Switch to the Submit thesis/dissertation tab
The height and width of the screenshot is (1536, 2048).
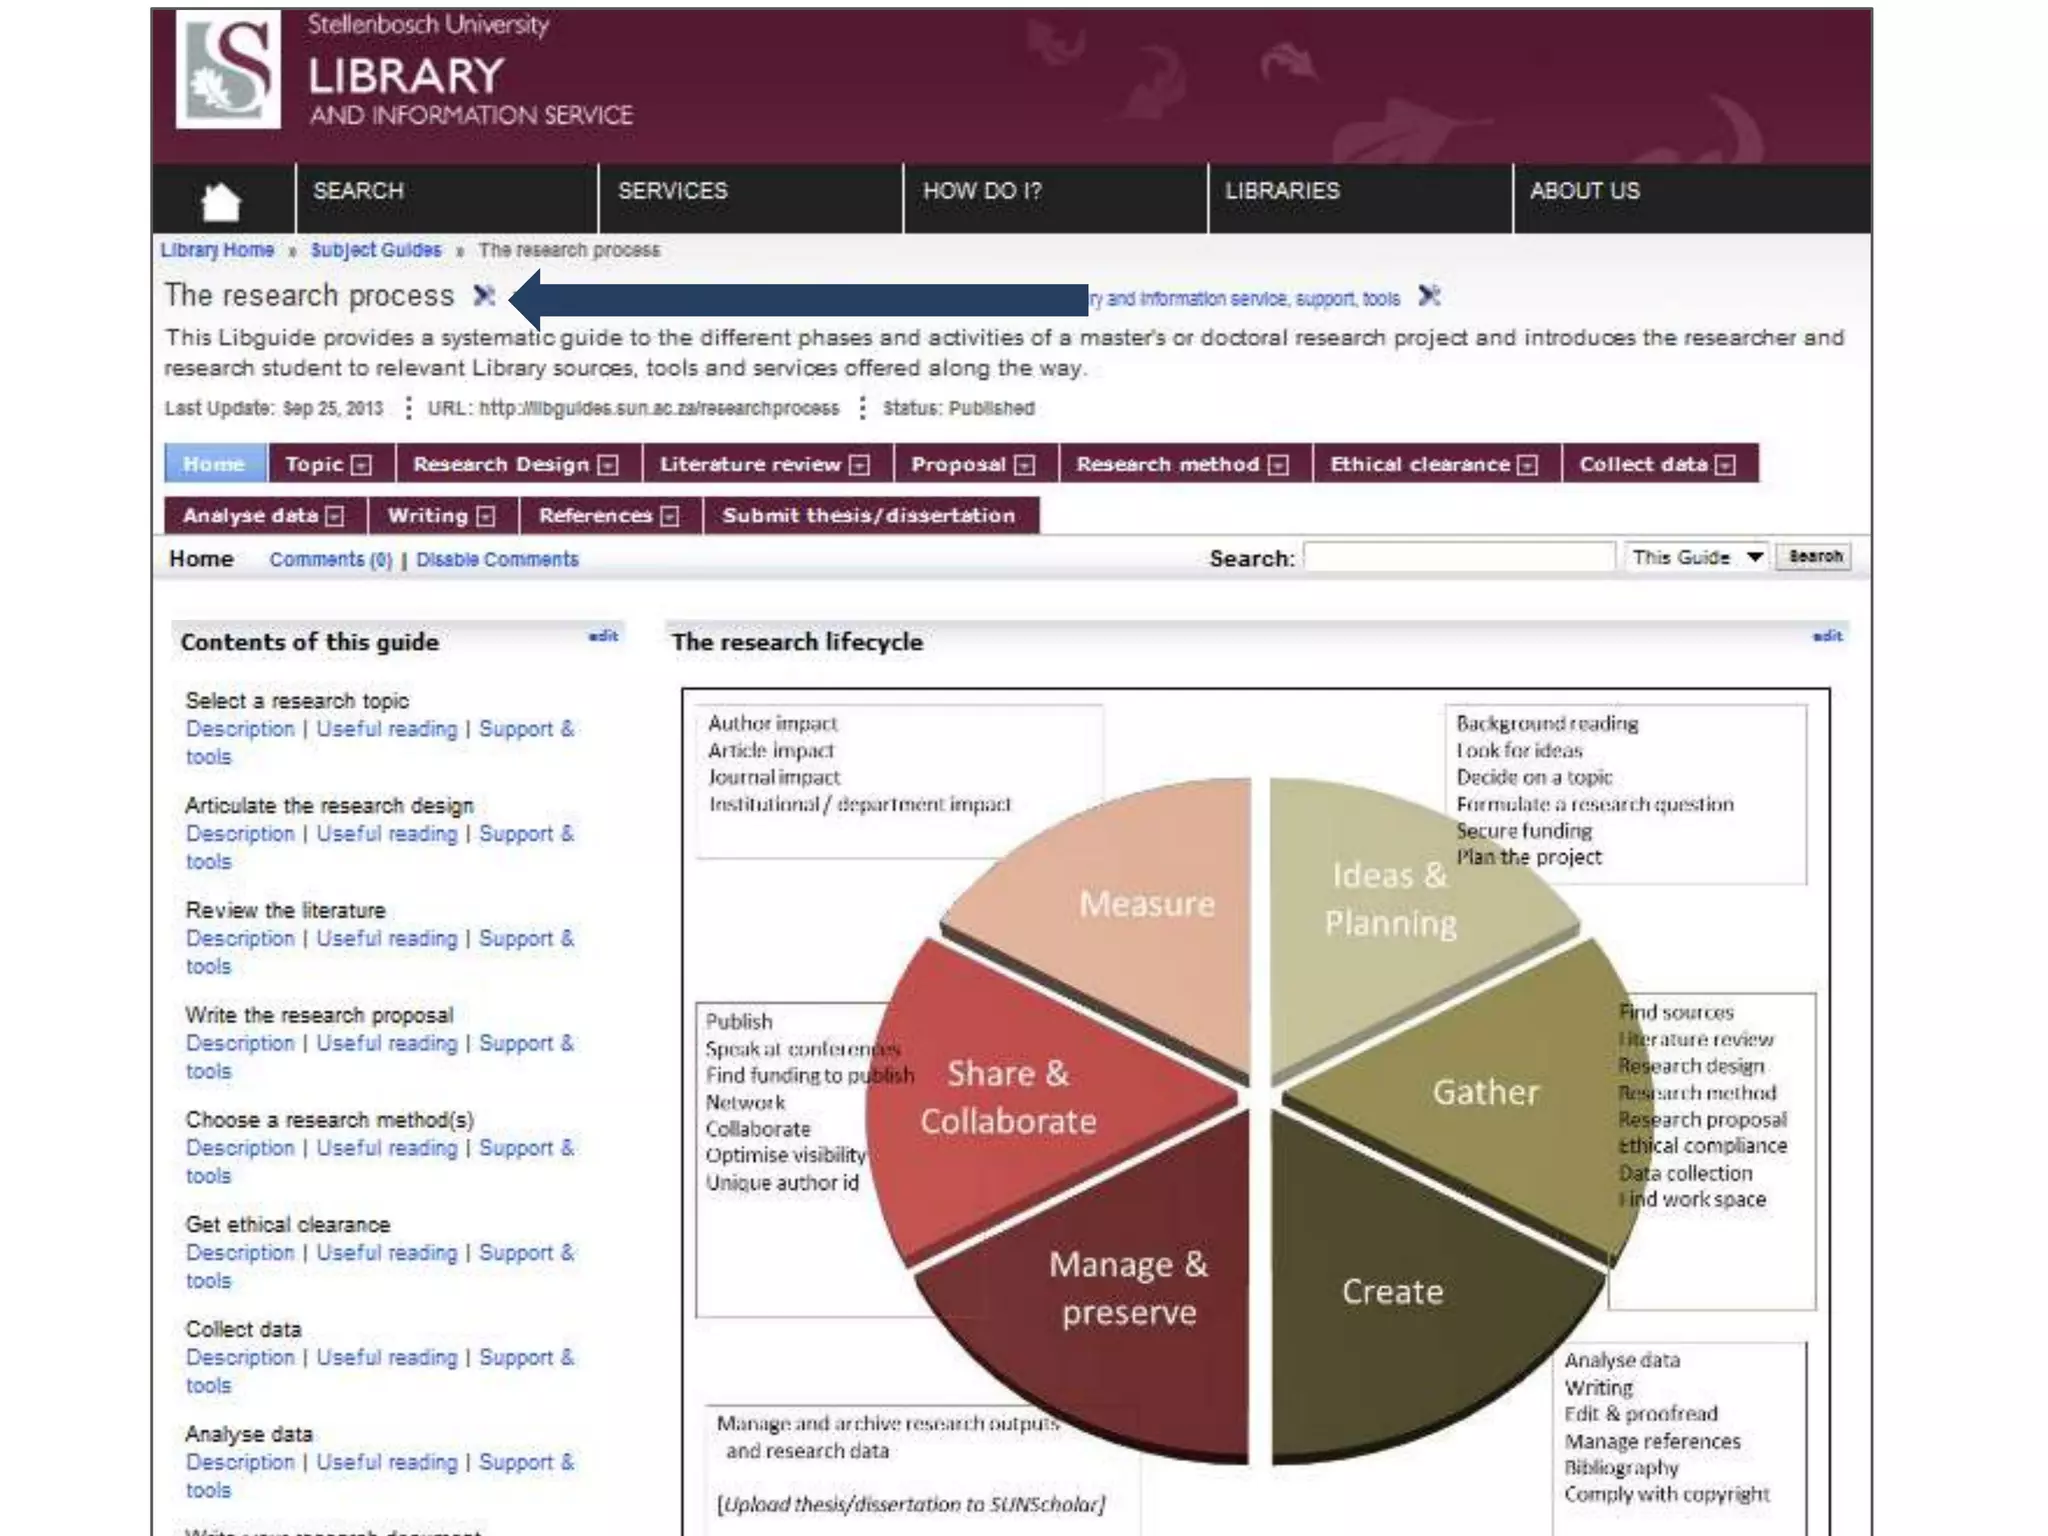[868, 516]
